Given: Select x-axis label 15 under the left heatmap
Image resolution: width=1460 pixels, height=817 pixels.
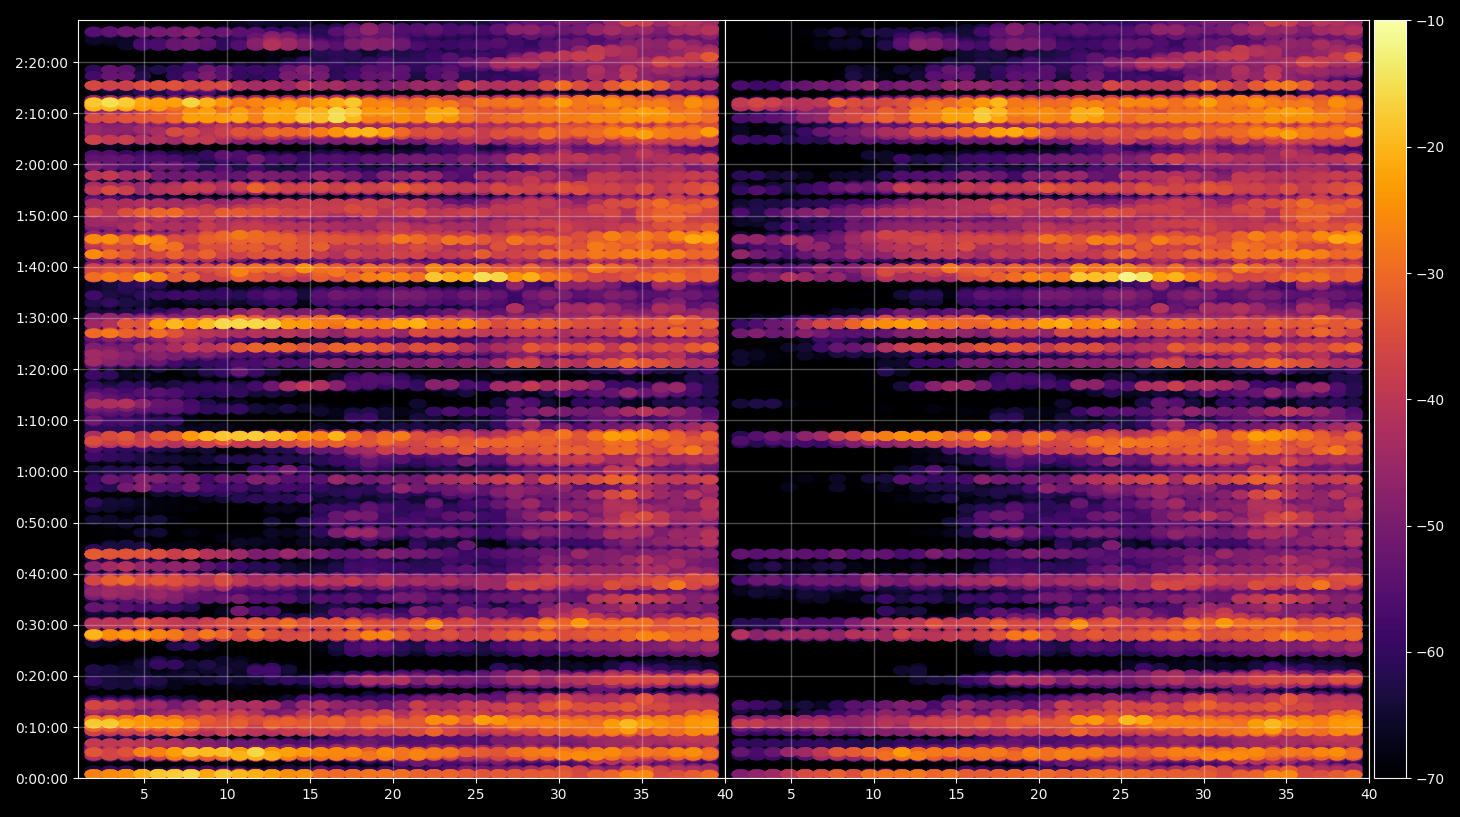Looking at the screenshot, I should pos(310,795).
